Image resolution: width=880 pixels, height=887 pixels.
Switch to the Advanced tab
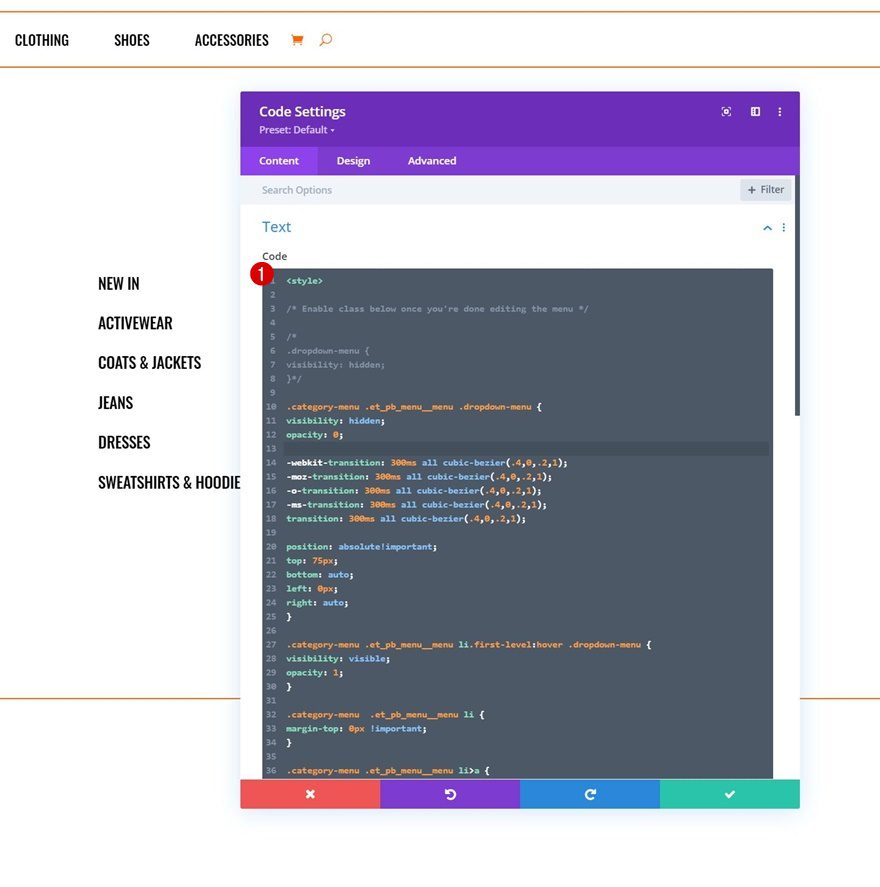coord(431,160)
